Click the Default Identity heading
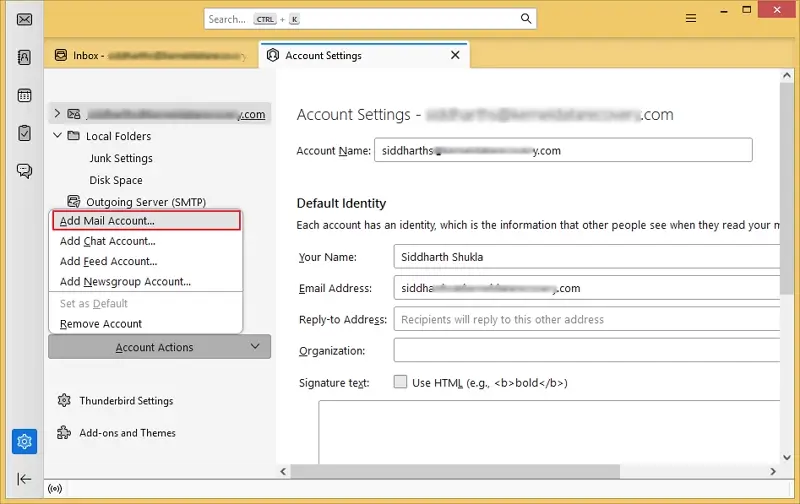Screen dimensions: 800x504 (341, 203)
